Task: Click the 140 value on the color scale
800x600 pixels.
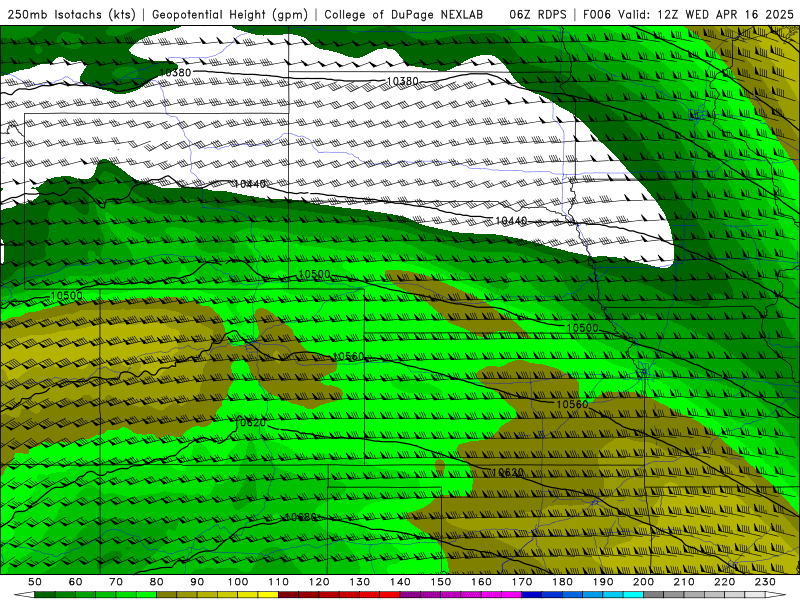Action: coord(400,582)
